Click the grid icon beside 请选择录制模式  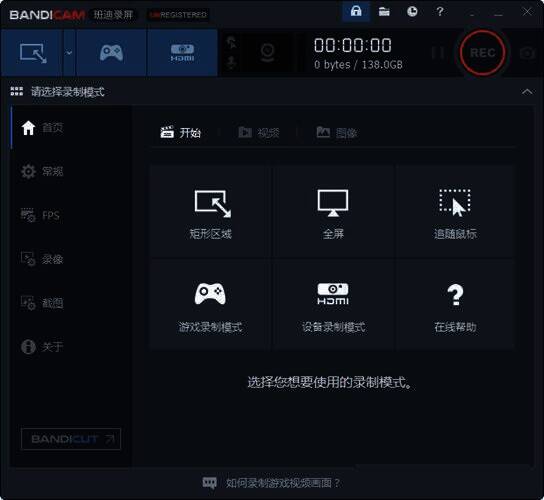(x=17, y=91)
